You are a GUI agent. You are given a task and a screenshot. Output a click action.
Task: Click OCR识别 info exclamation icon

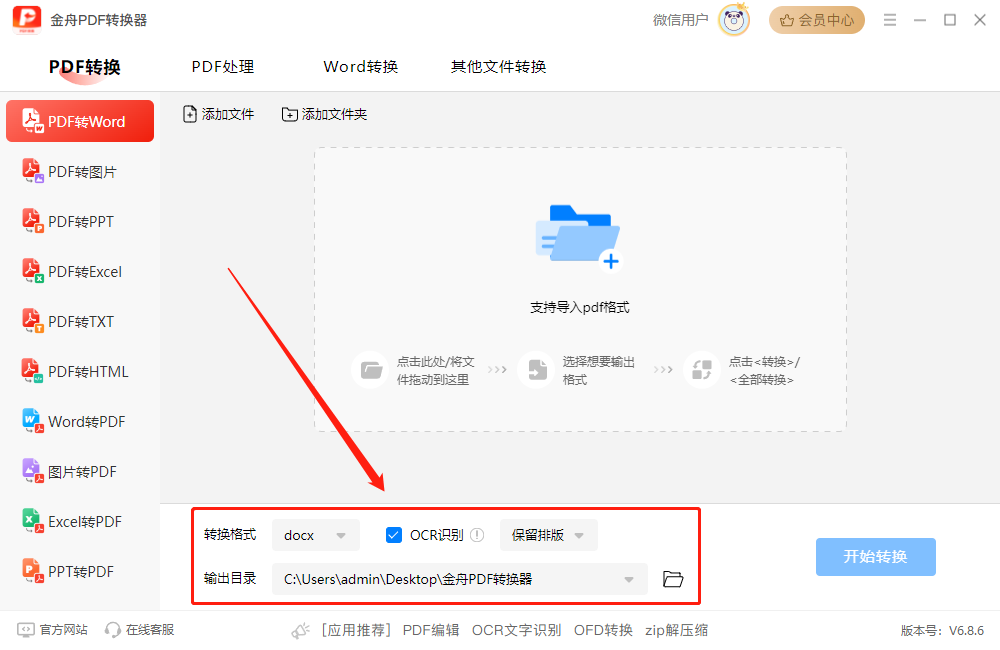(477, 535)
